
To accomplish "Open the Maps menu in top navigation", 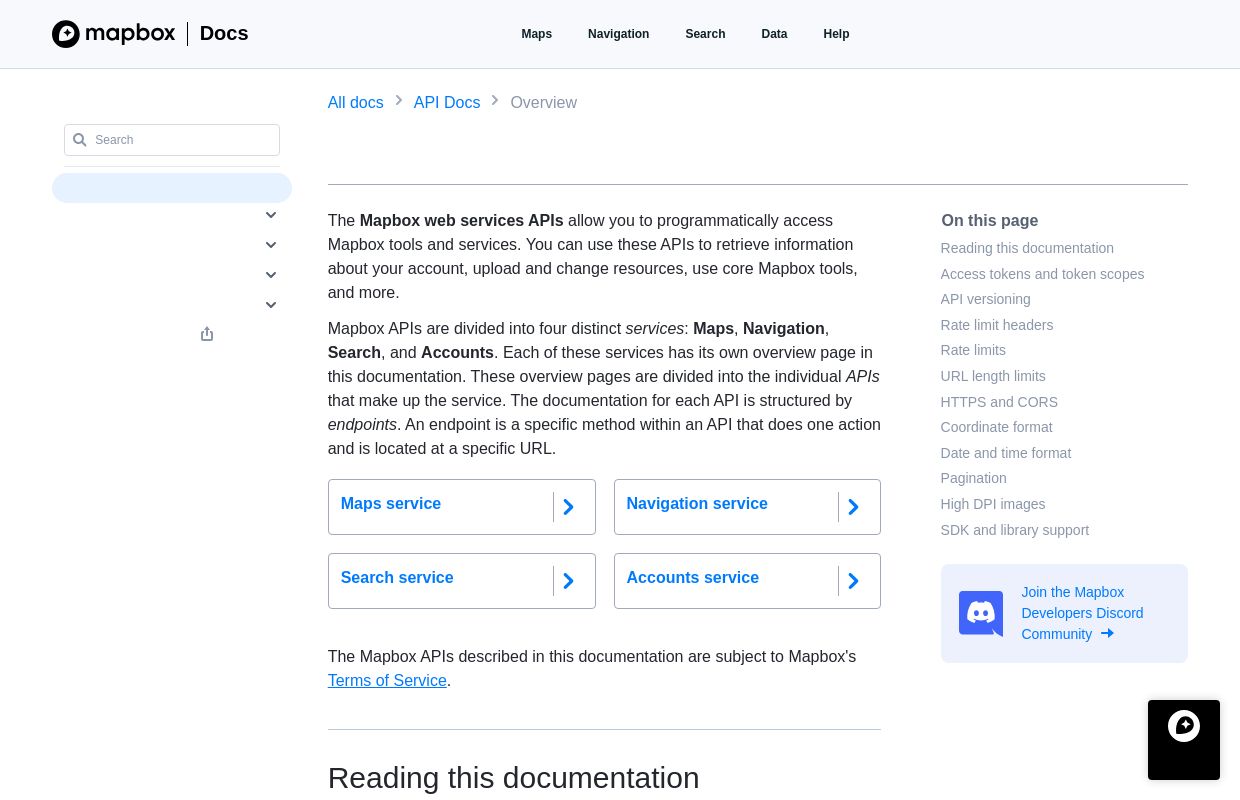I will tap(537, 34).
